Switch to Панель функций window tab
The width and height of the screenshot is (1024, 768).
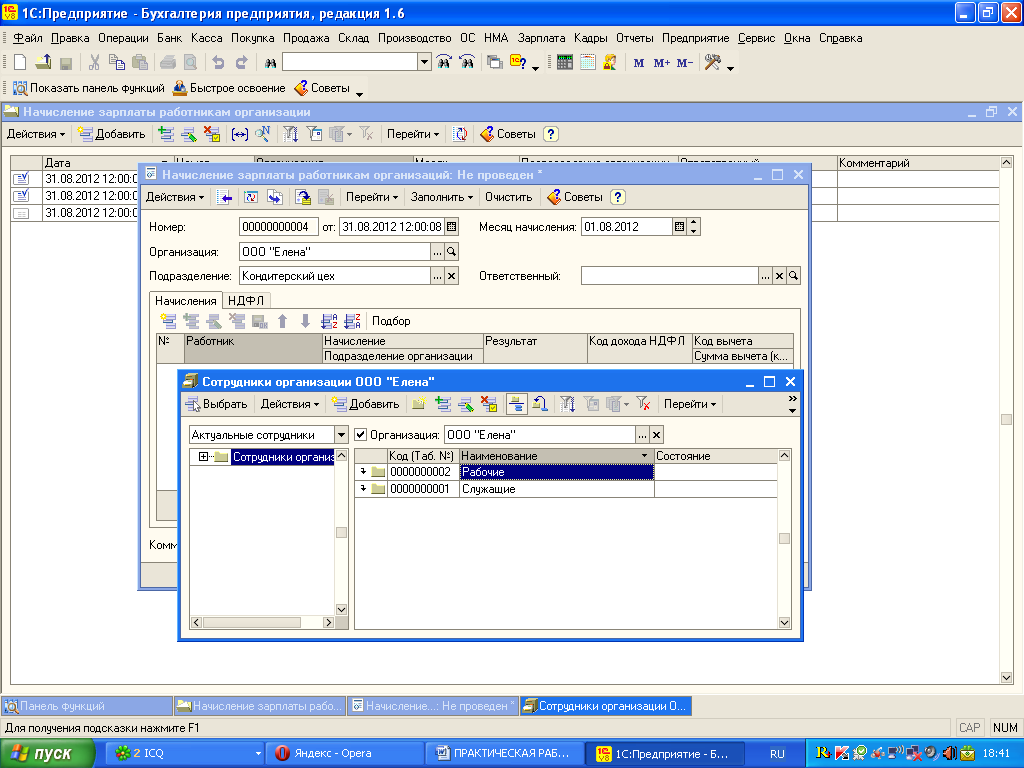[x=87, y=706]
